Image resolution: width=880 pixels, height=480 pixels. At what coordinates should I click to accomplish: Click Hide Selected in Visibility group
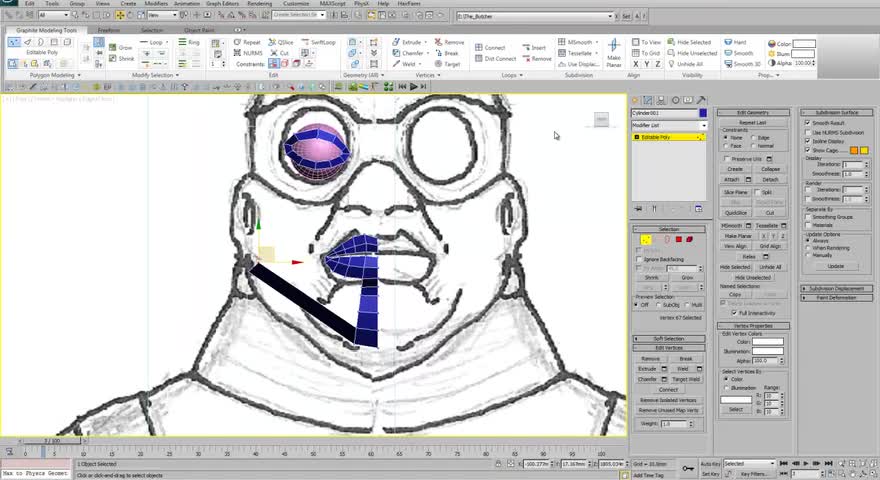click(x=689, y=42)
